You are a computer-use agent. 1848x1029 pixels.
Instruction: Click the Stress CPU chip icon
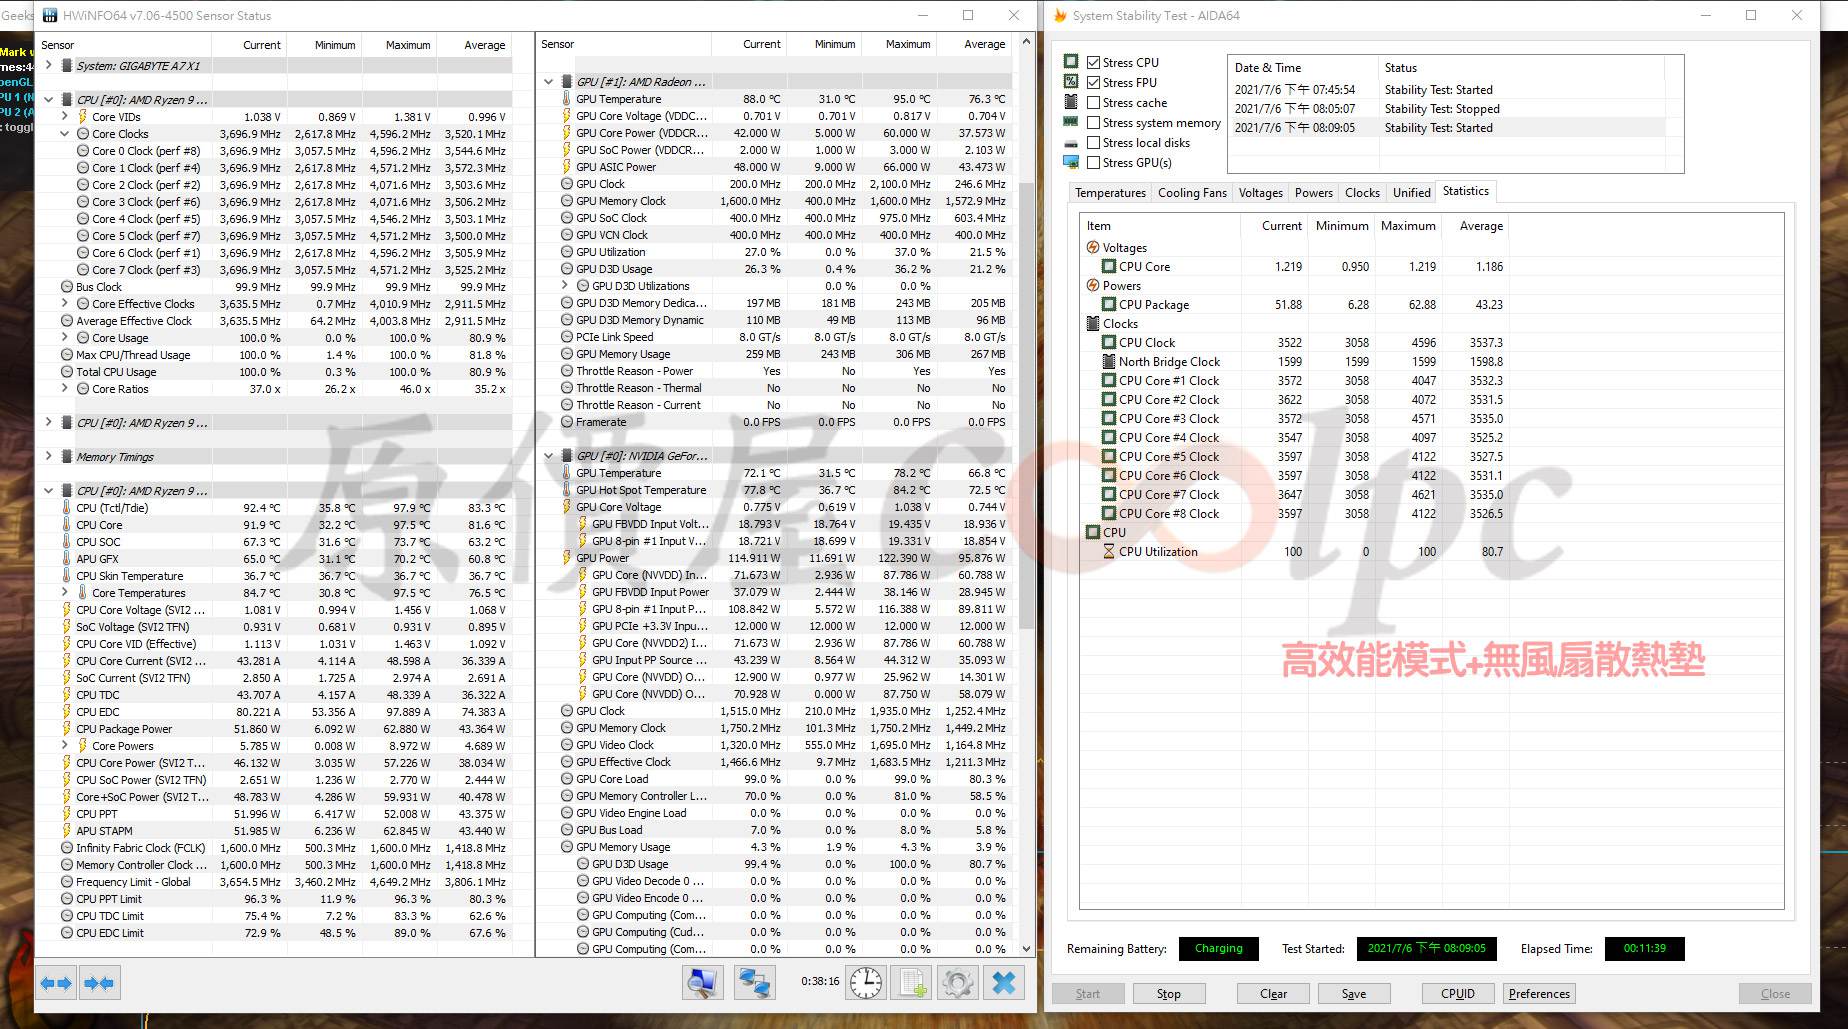(1071, 62)
